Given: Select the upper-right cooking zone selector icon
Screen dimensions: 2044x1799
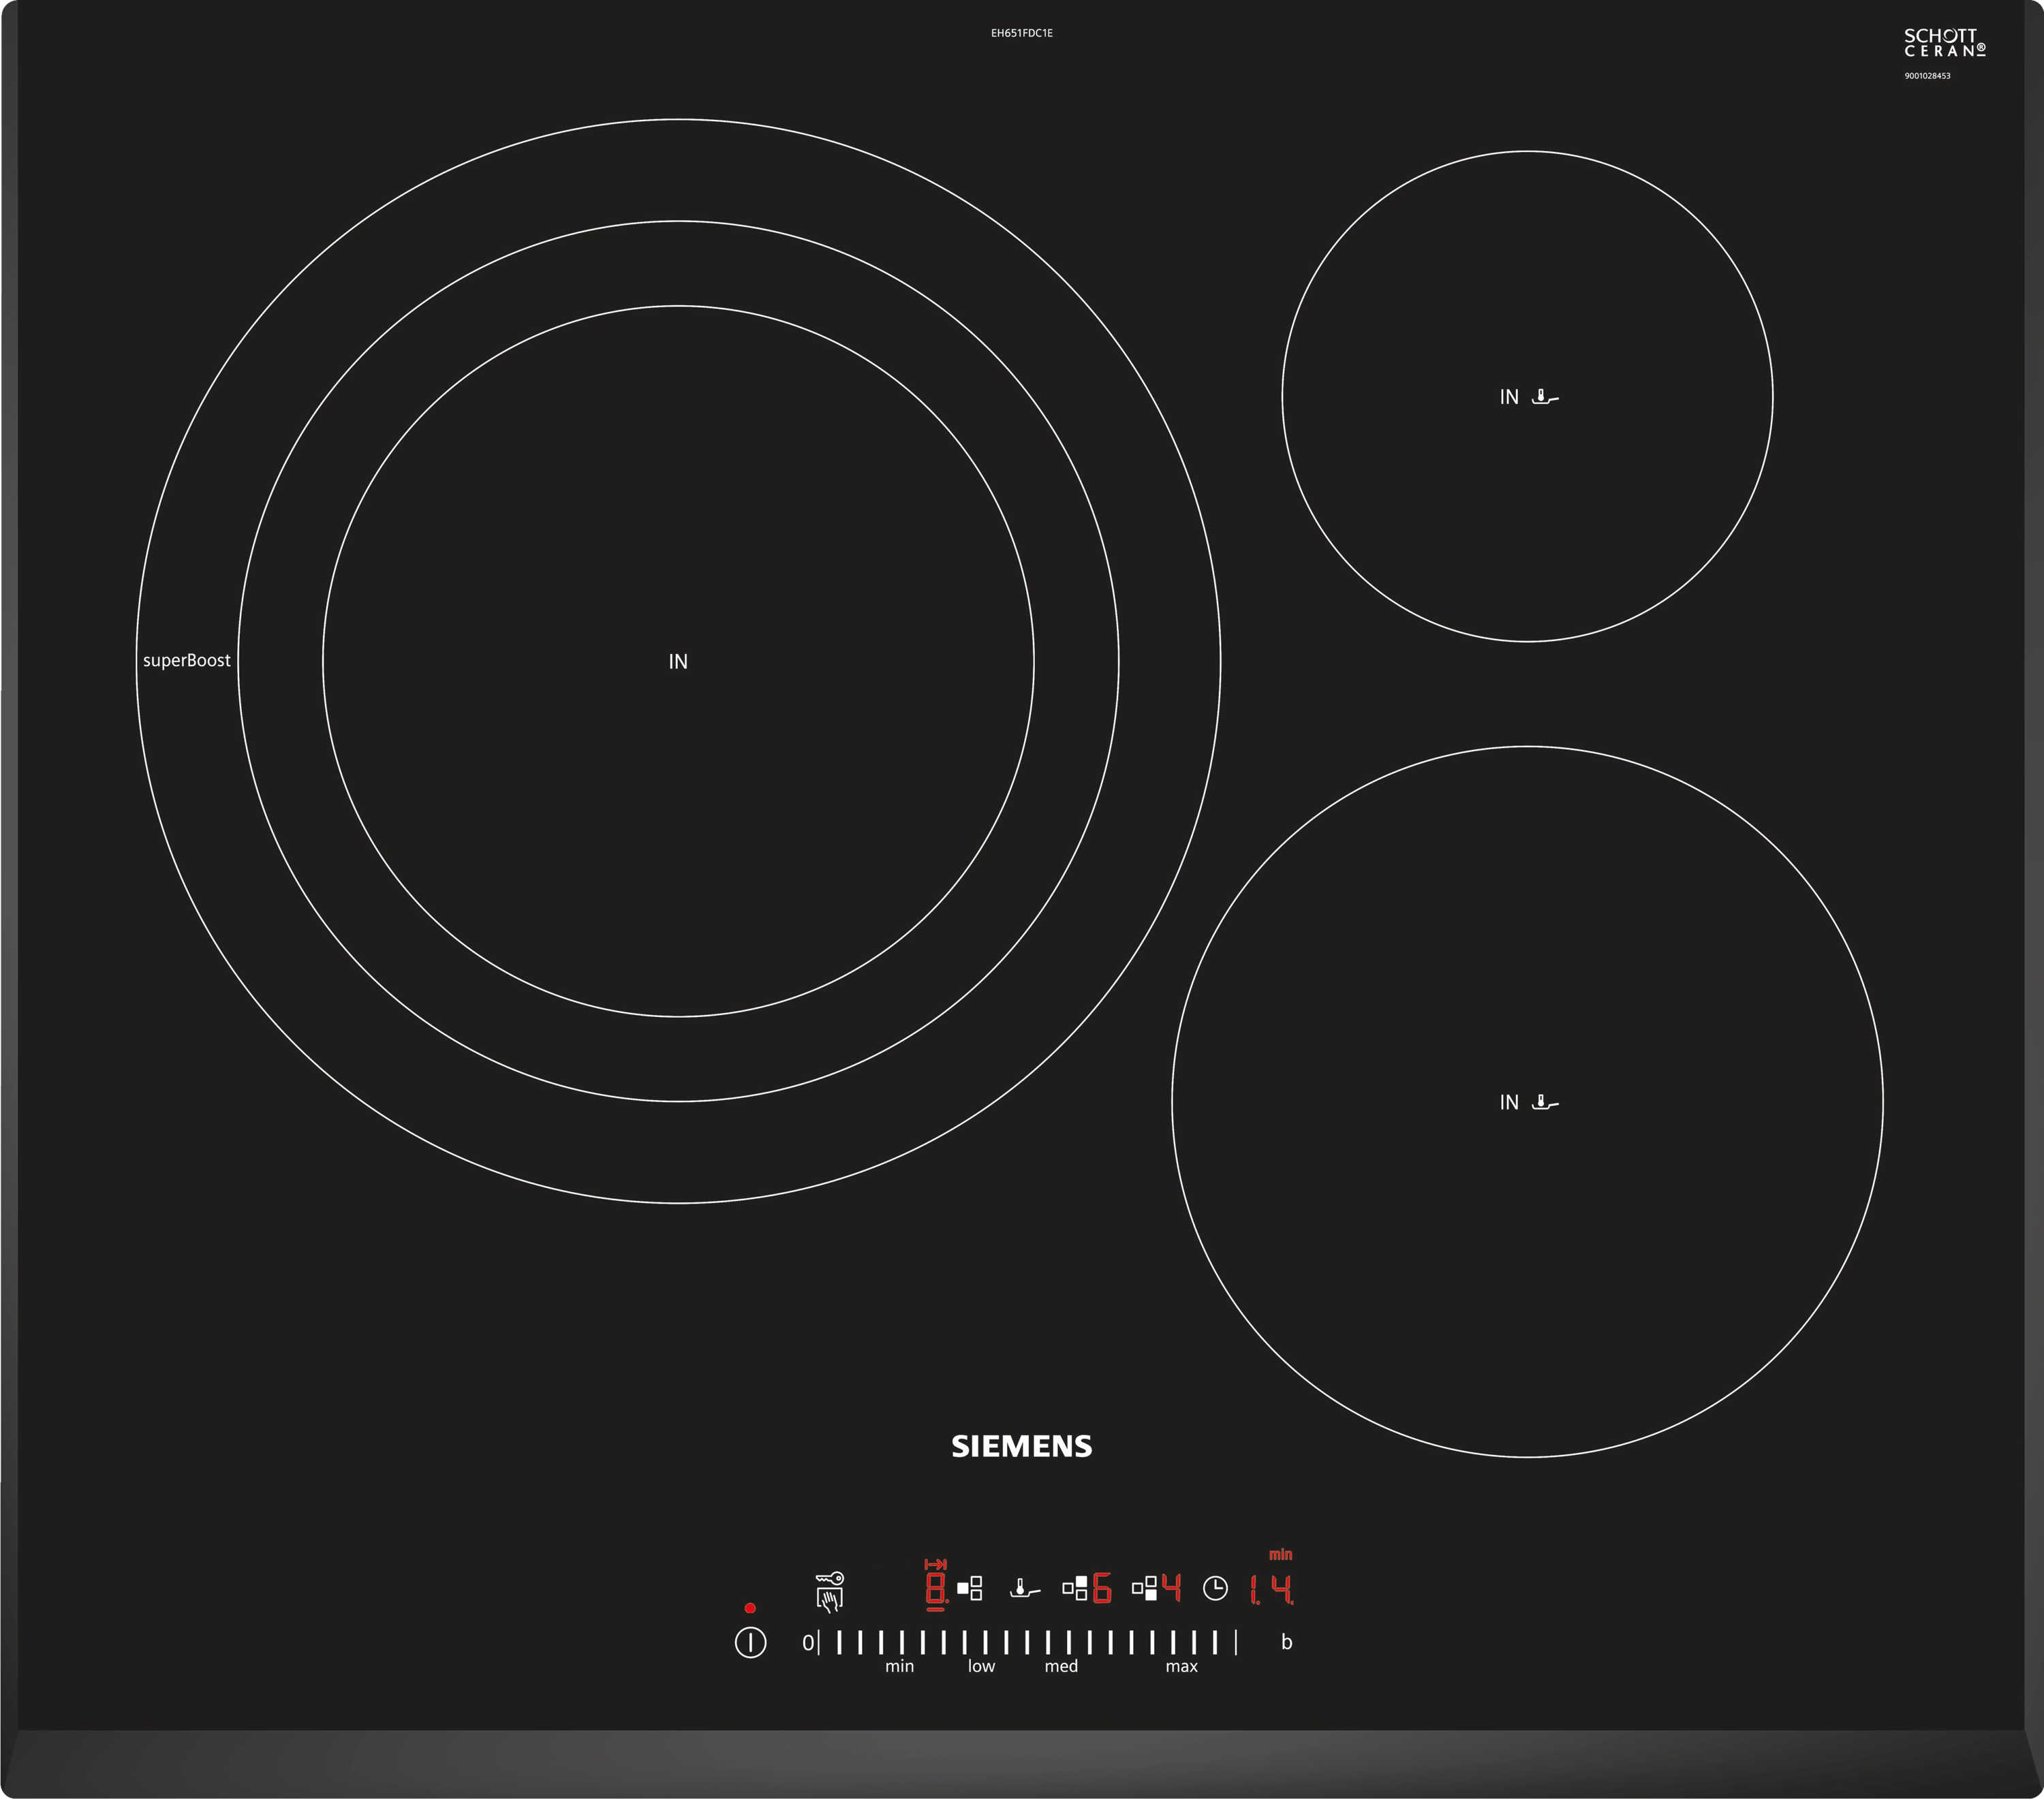Looking at the screenshot, I should 1075,1588.
